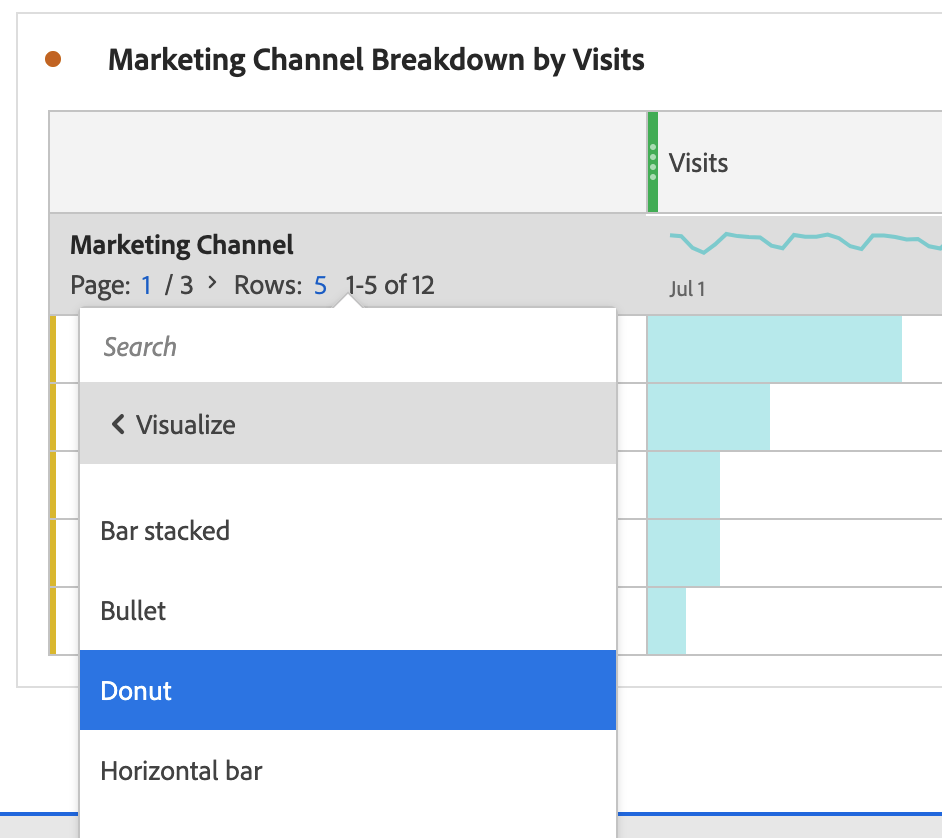
Task: Open the Rows count dropdown showing 5
Action: point(320,285)
